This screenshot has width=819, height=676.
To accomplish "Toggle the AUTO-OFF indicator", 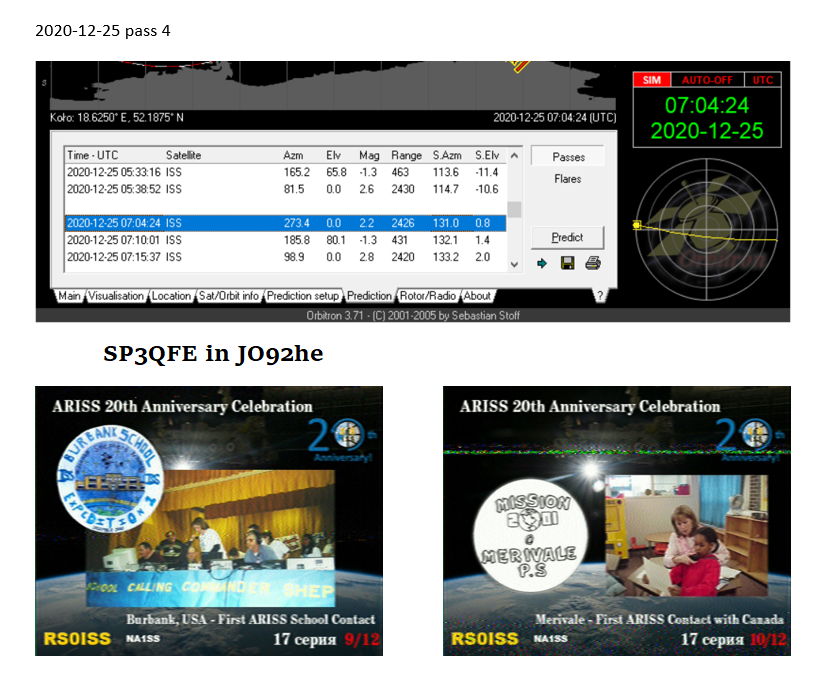I will pyautogui.click(x=707, y=80).
